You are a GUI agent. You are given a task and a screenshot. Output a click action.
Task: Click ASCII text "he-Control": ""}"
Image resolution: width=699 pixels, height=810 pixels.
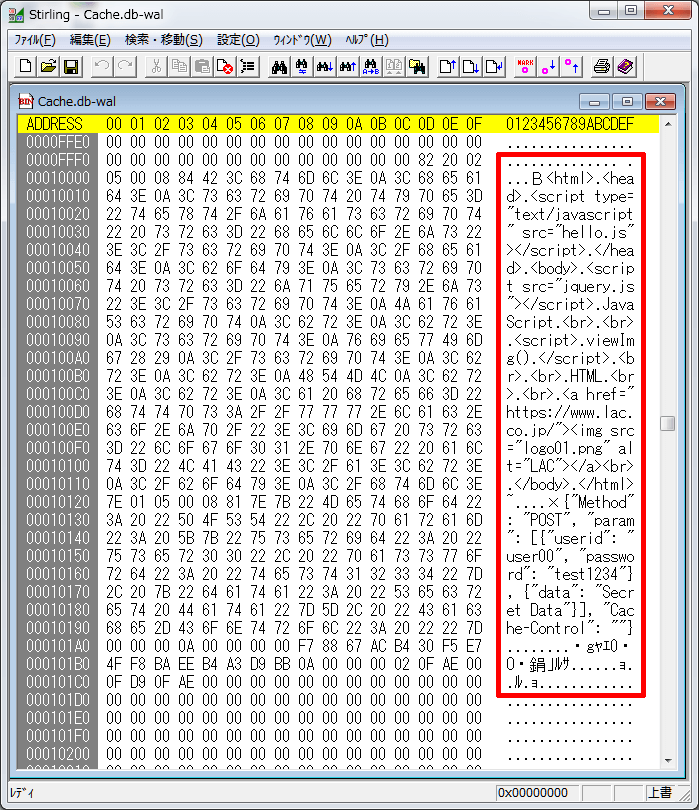tap(569, 628)
